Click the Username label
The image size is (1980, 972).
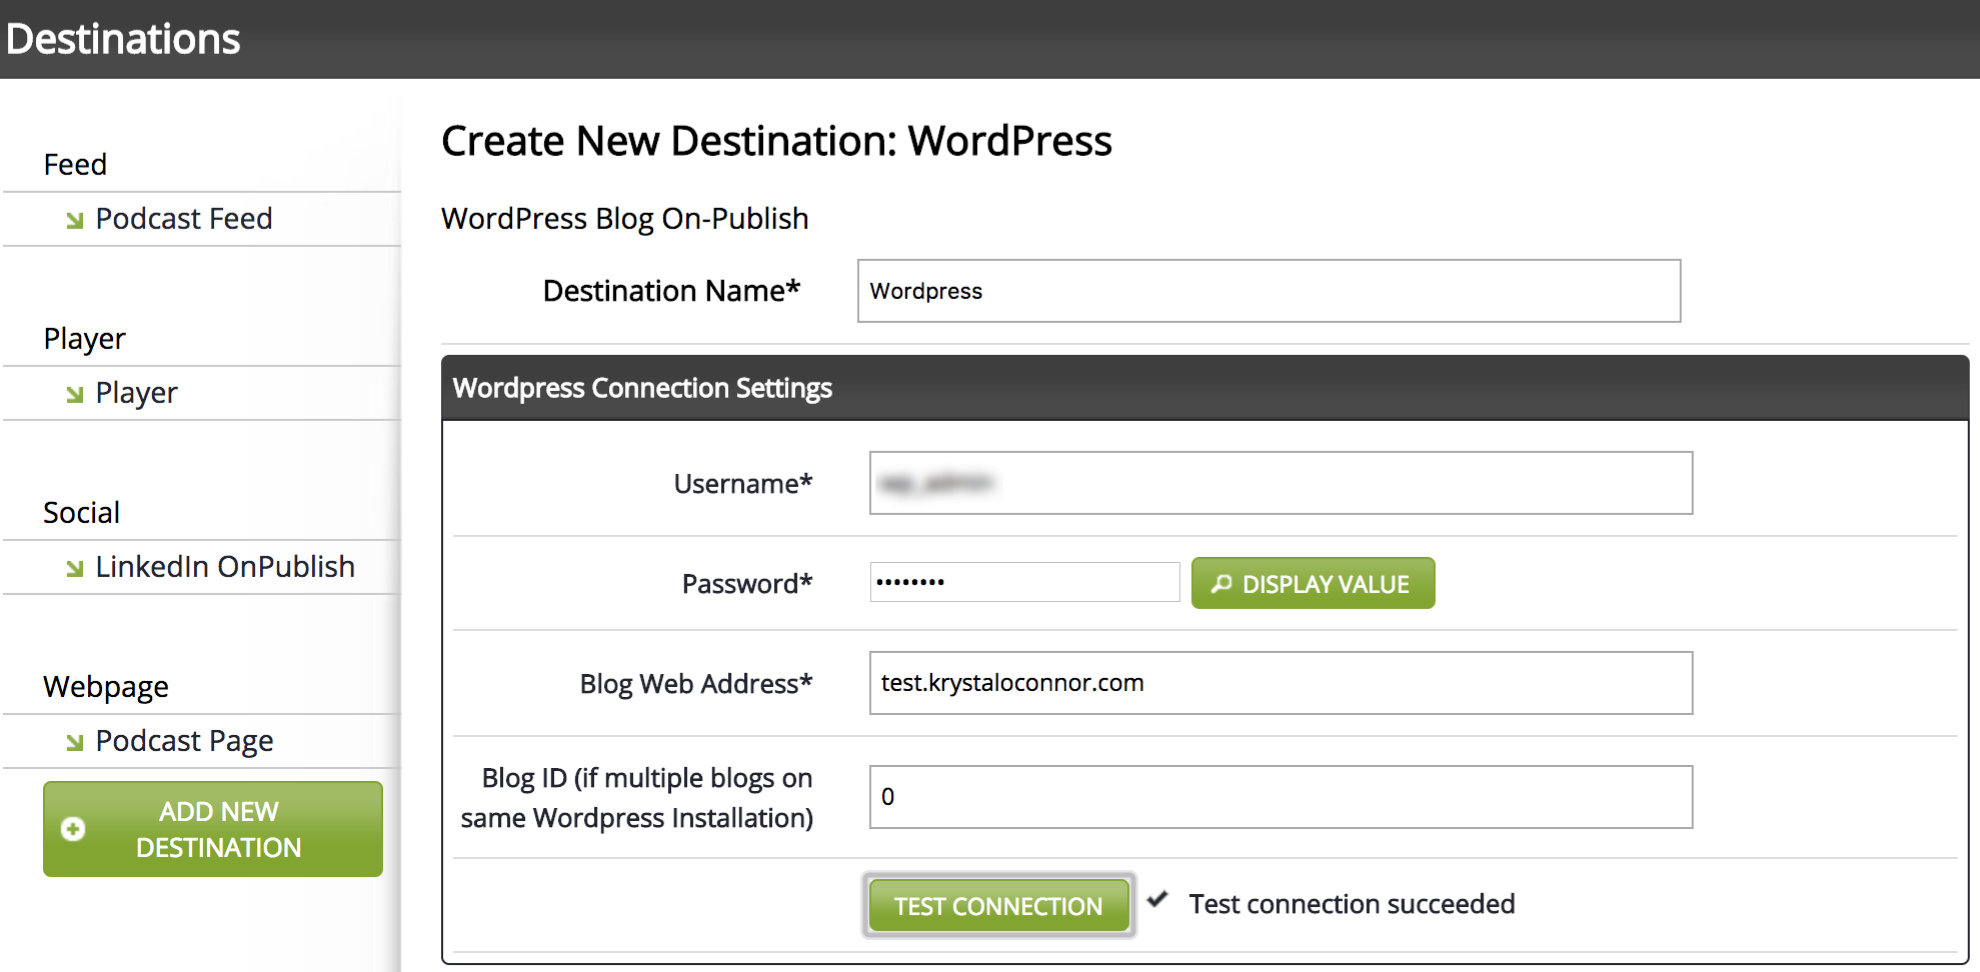point(743,484)
